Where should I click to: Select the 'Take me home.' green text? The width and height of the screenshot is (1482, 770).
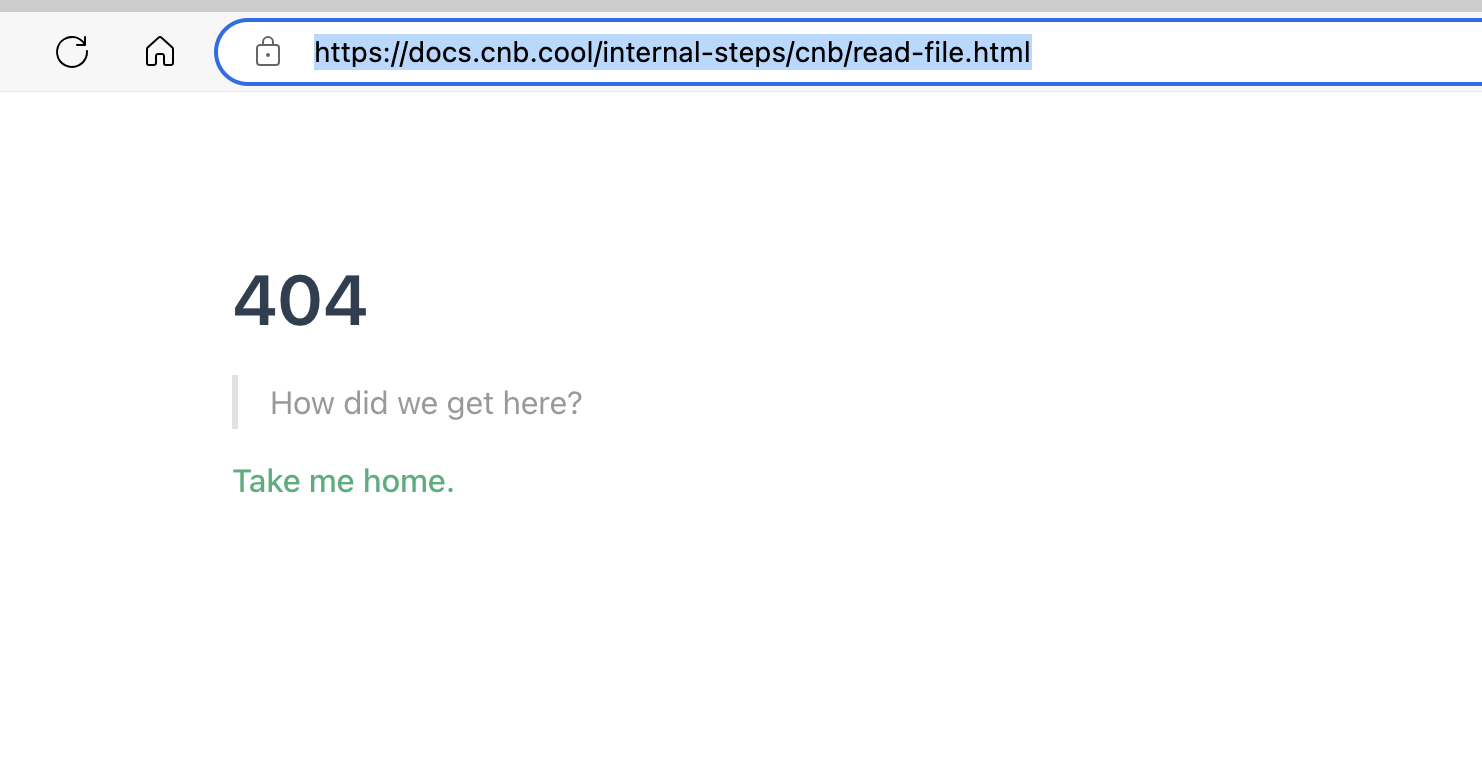point(343,481)
